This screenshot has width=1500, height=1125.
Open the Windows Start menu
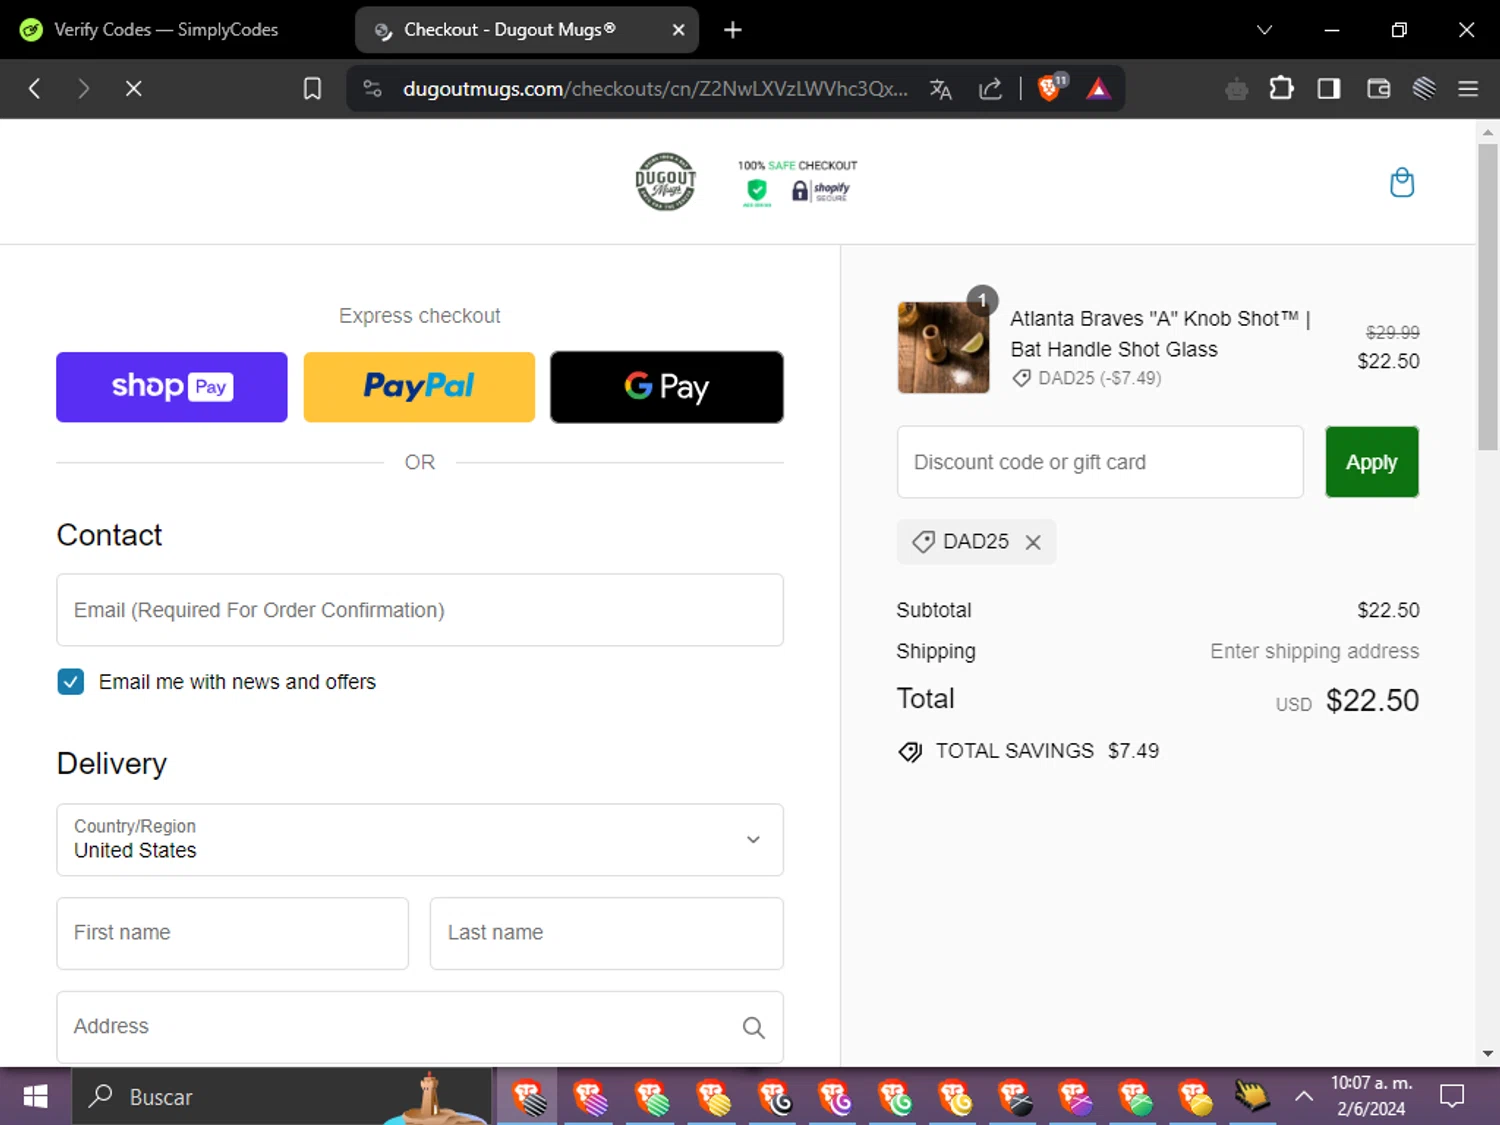pyautogui.click(x=35, y=1097)
